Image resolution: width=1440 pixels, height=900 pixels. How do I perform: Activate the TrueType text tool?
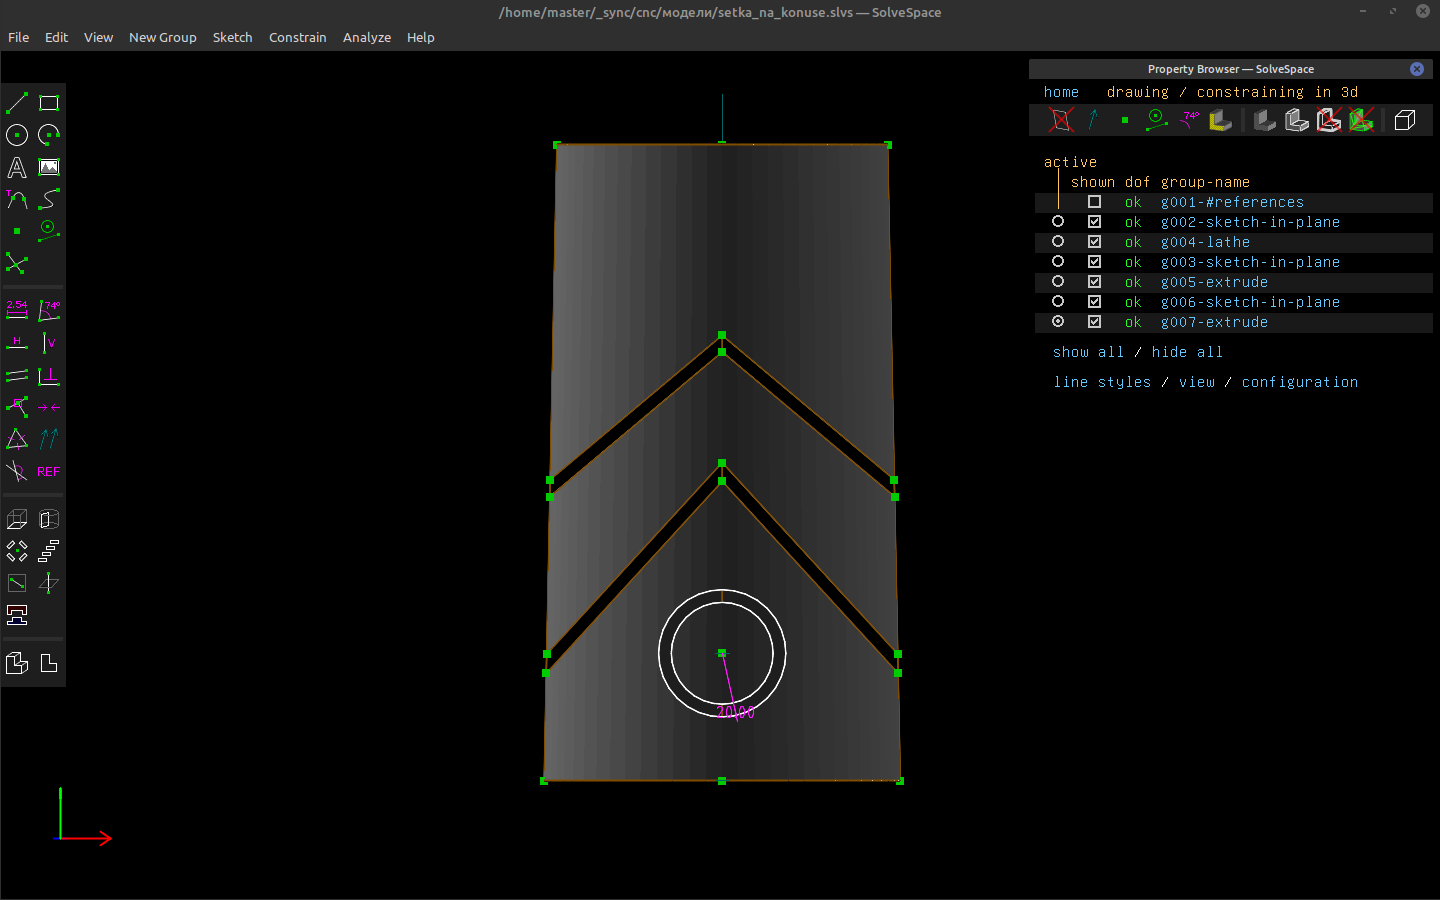[17, 167]
